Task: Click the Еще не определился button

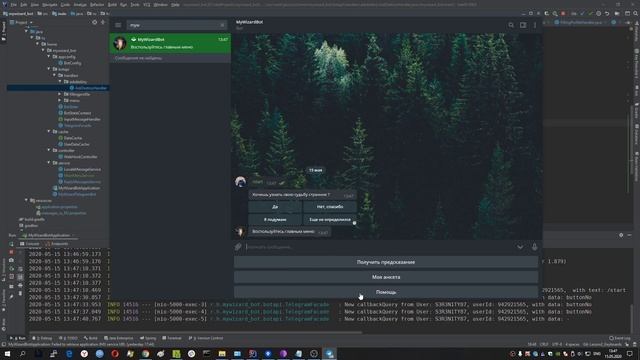Action: click(330, 220)
